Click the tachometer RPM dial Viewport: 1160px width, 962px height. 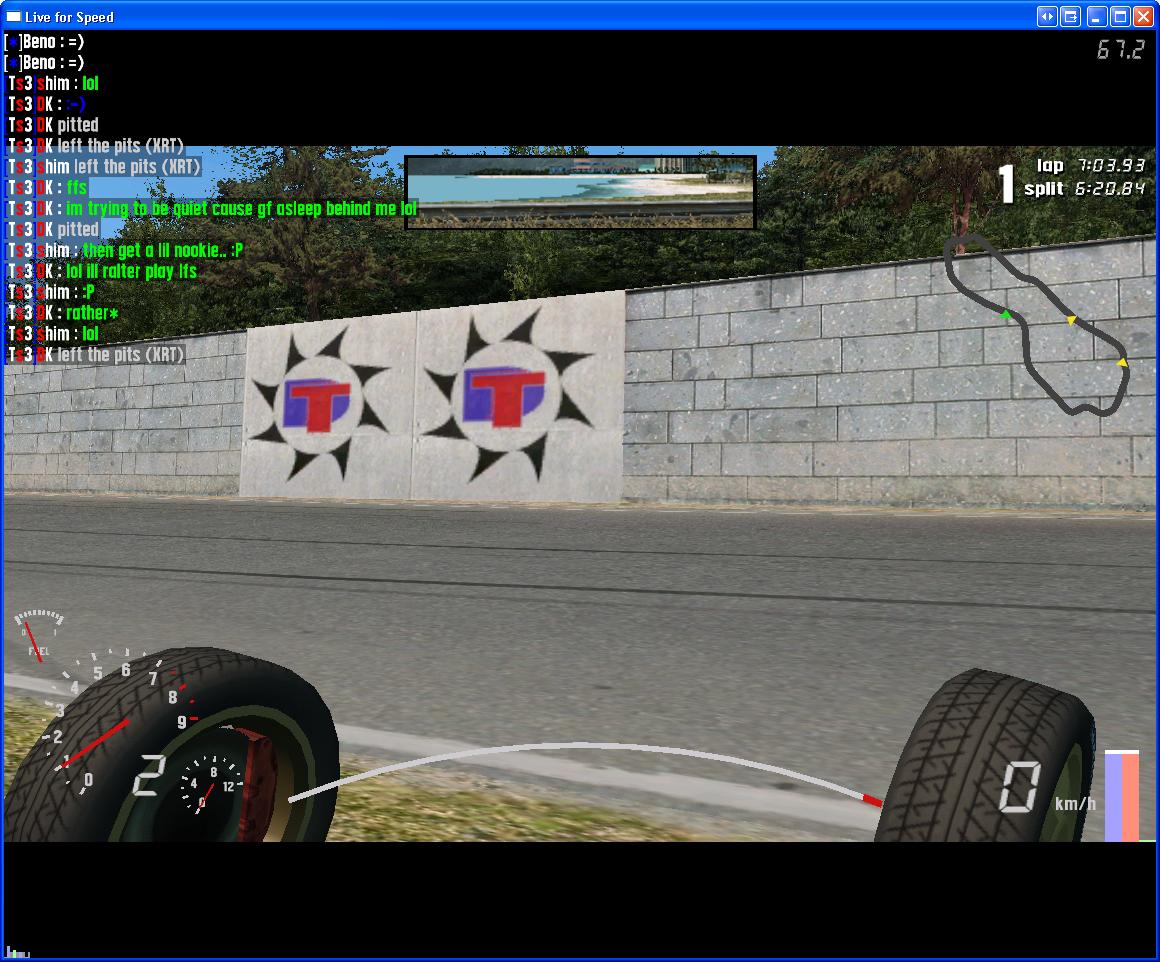coord(122,722)
